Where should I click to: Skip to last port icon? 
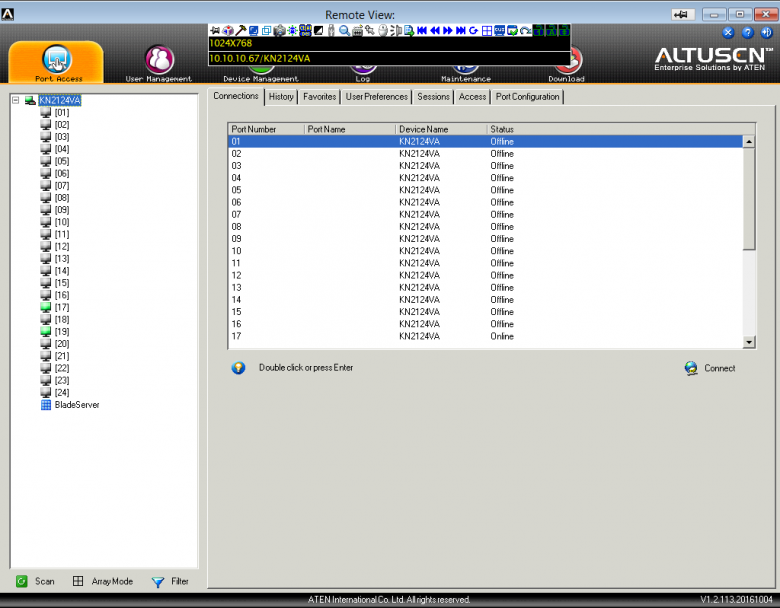(460, 31)
